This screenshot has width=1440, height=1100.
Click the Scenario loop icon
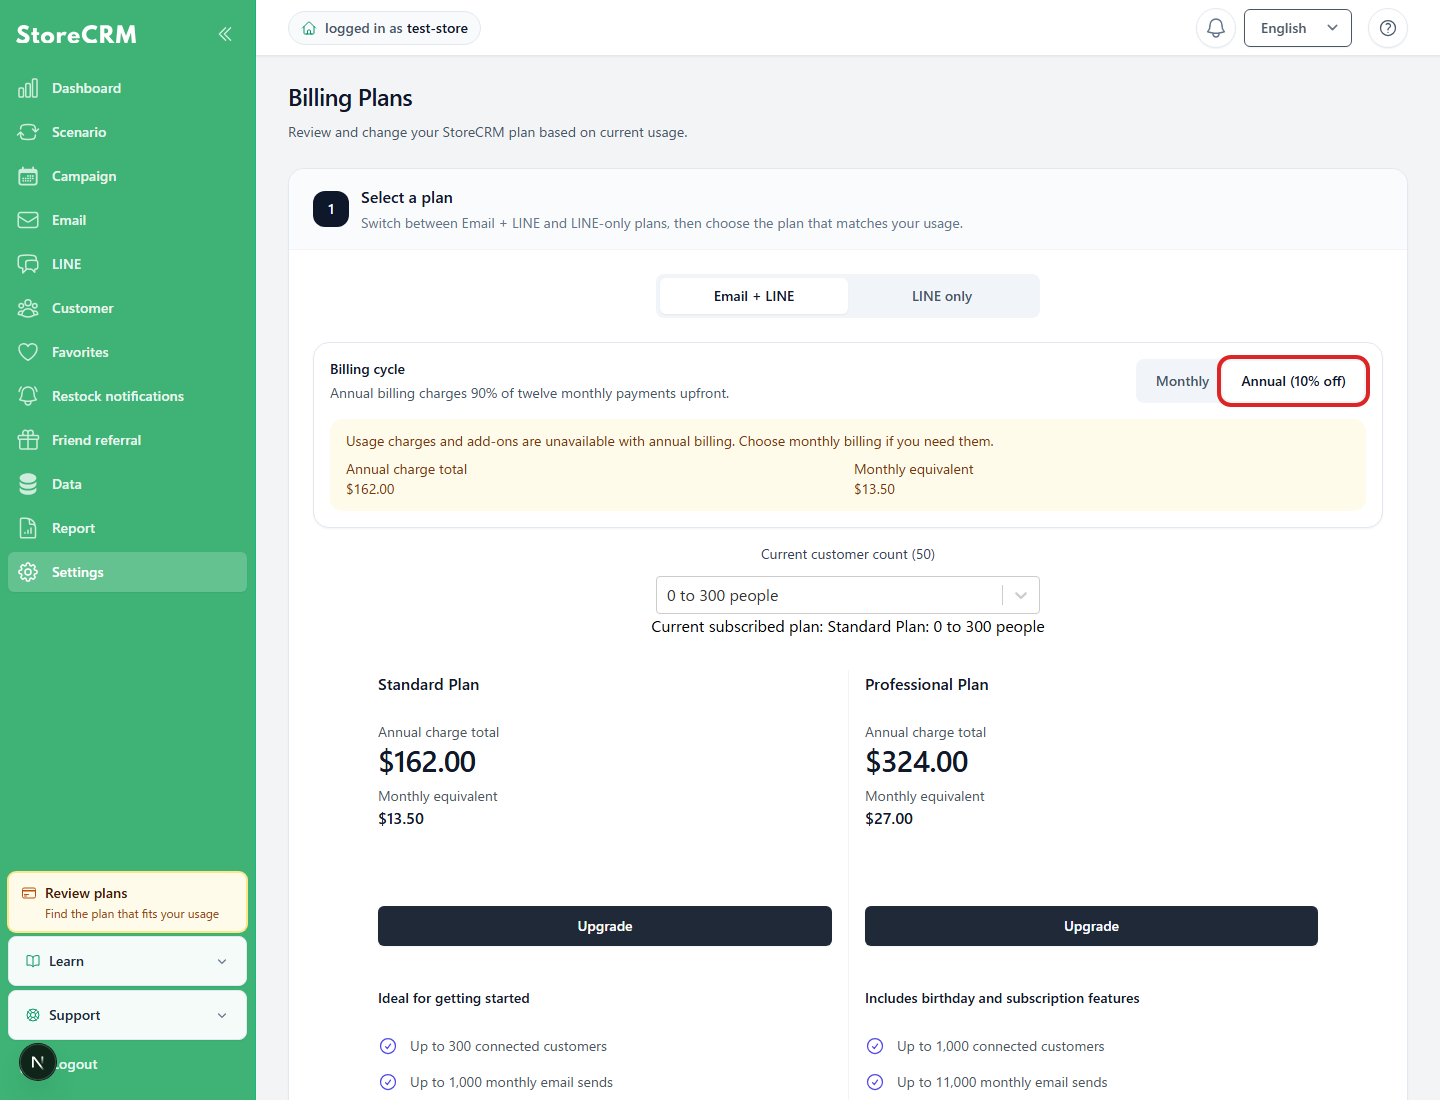click(x=28, y=132)
